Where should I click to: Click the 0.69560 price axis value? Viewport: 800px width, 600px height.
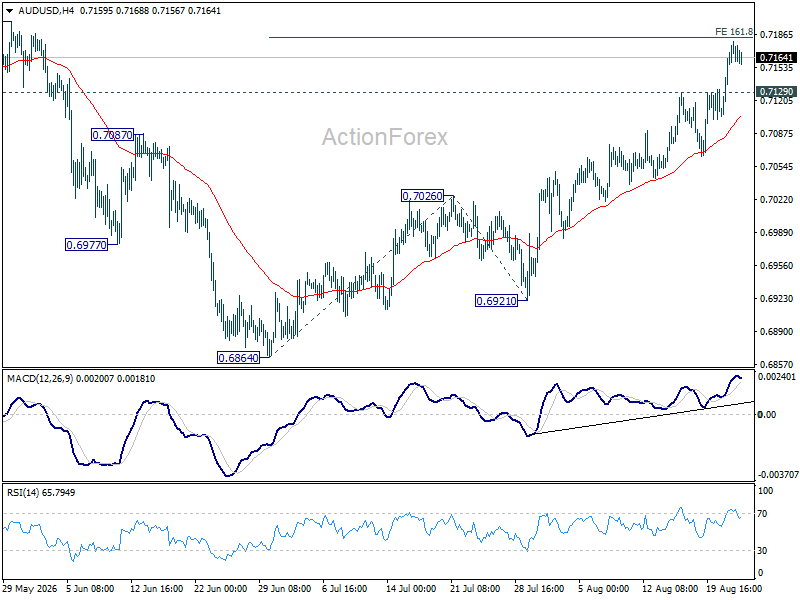pos(777,265)
